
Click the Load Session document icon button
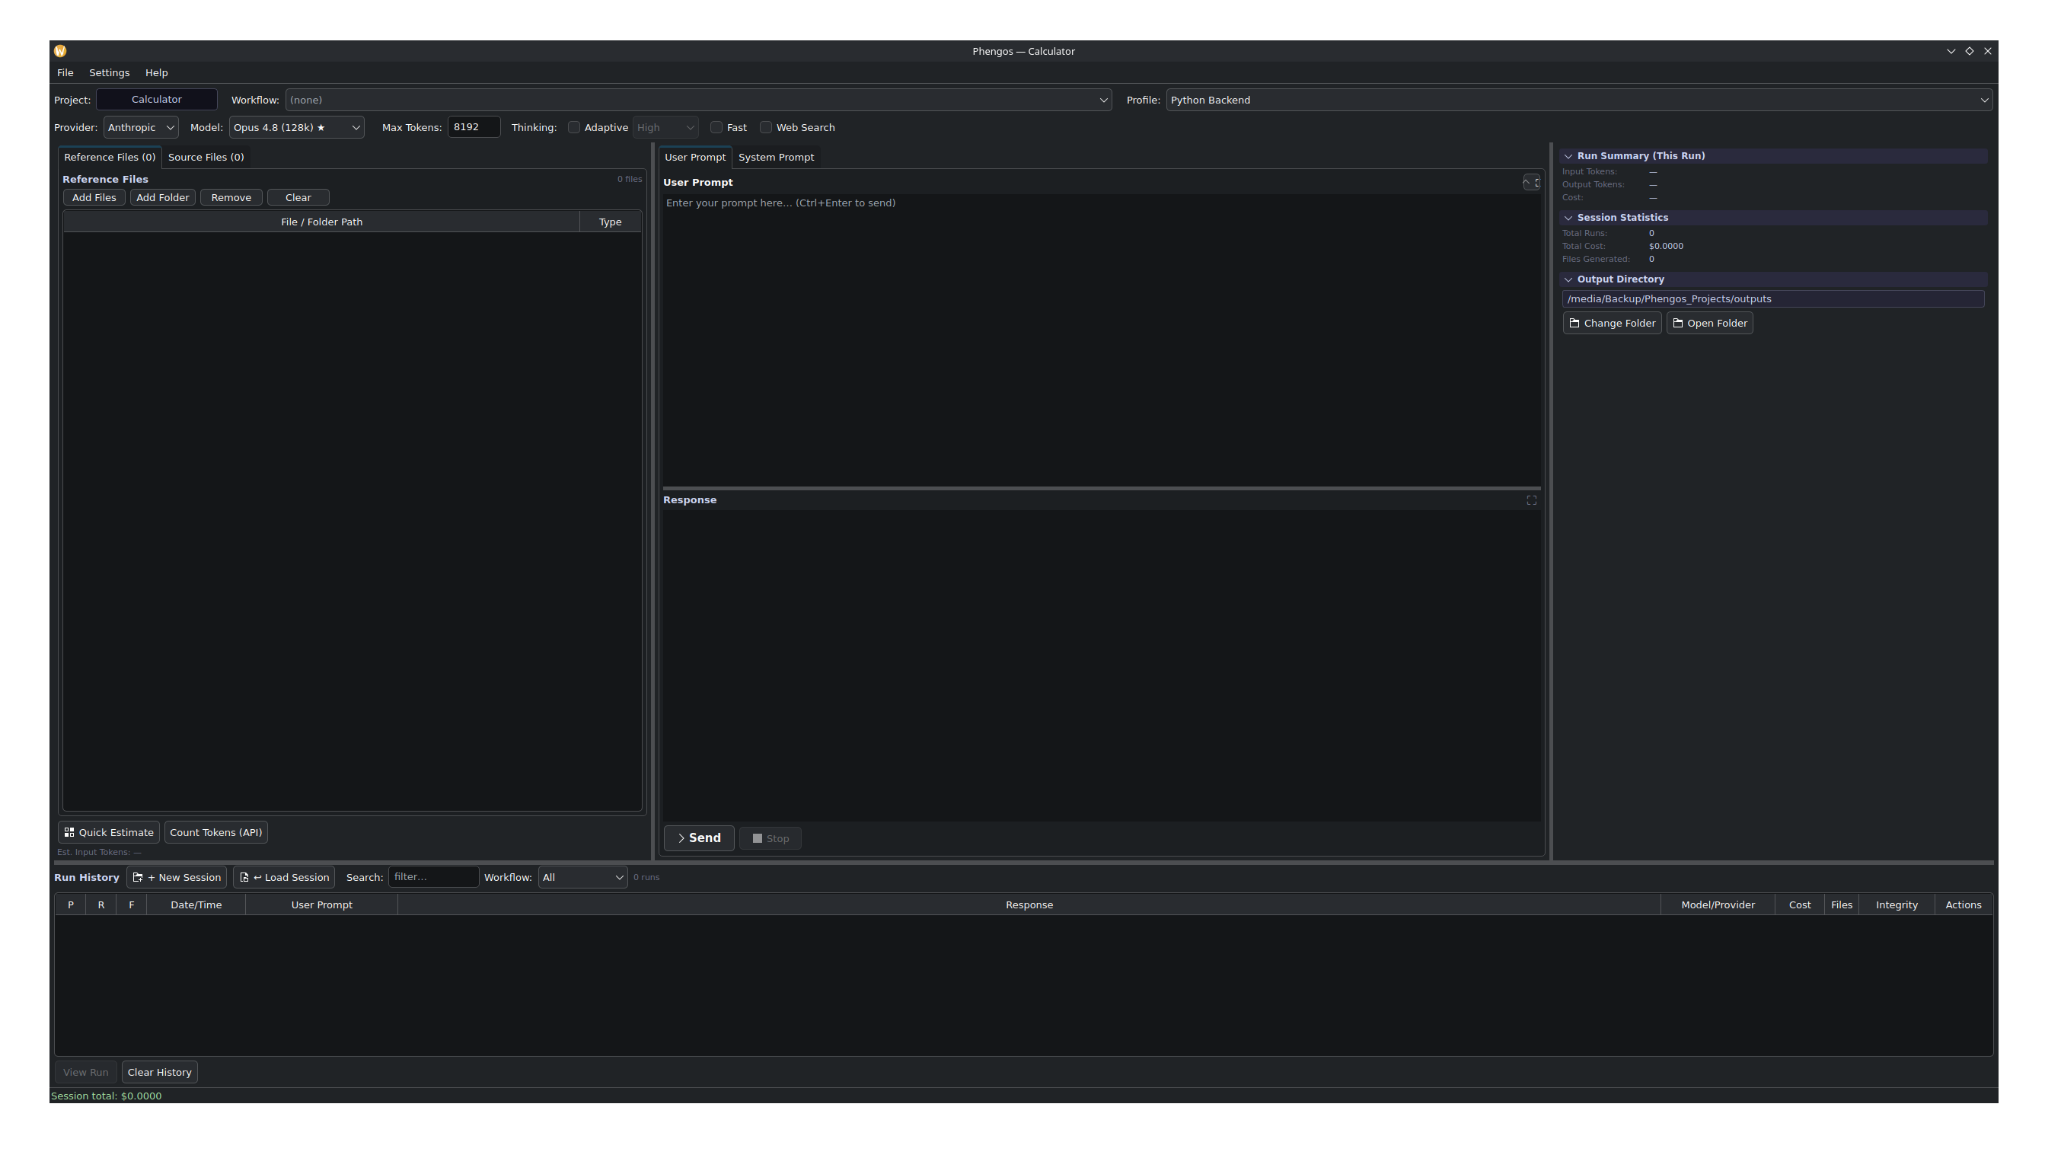point(284,877)
